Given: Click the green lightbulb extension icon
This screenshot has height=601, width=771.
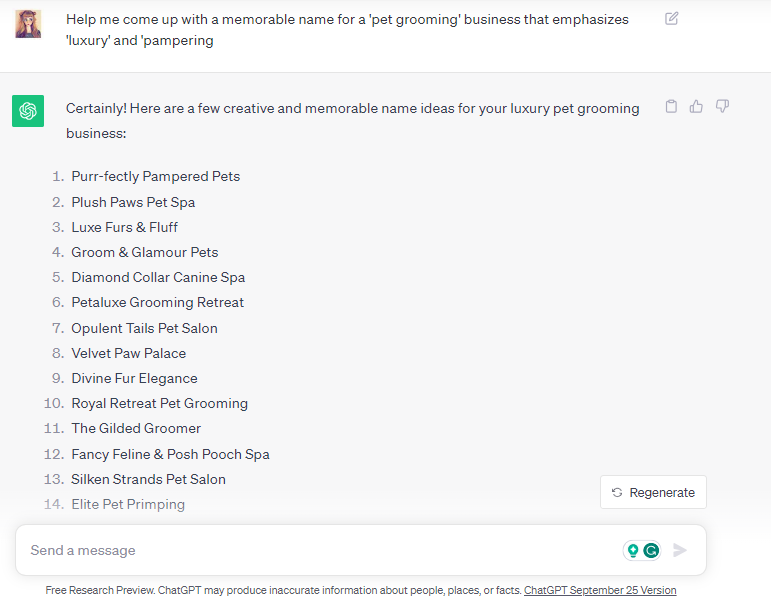Looking at the screenshot, I should click(633, 550).
